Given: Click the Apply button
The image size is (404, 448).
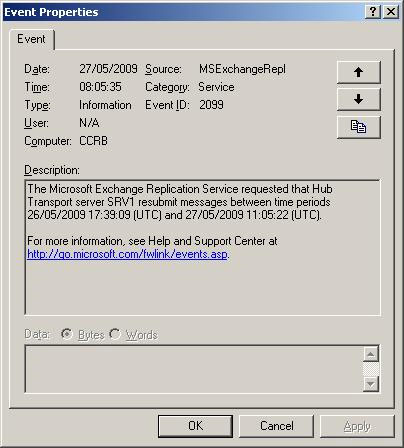Looking at the screenshot, I should 357,426.
